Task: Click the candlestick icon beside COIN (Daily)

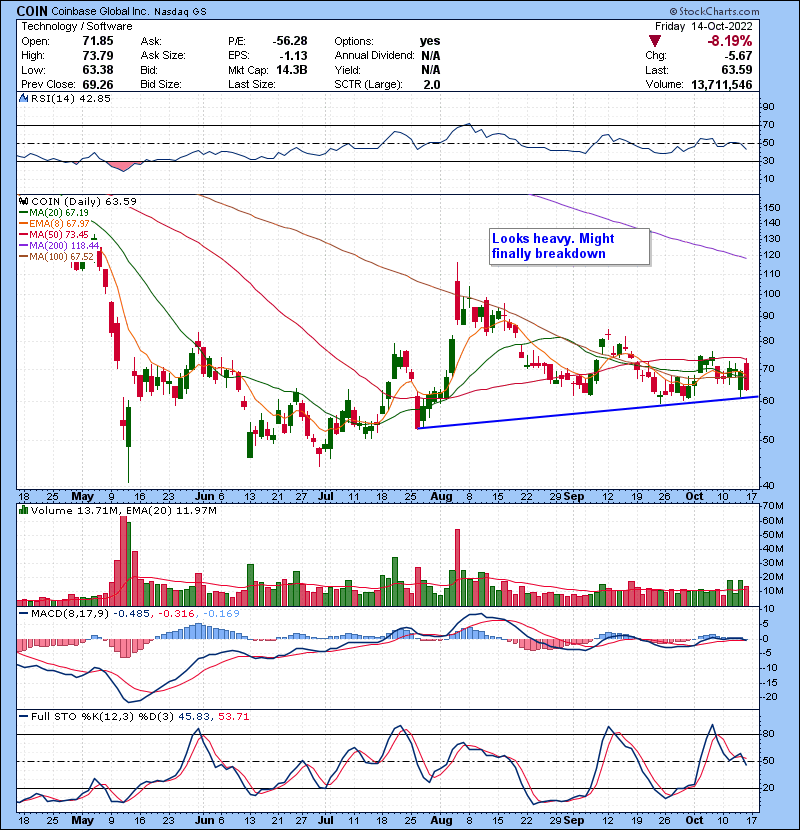Action: [x=23, y=201]
